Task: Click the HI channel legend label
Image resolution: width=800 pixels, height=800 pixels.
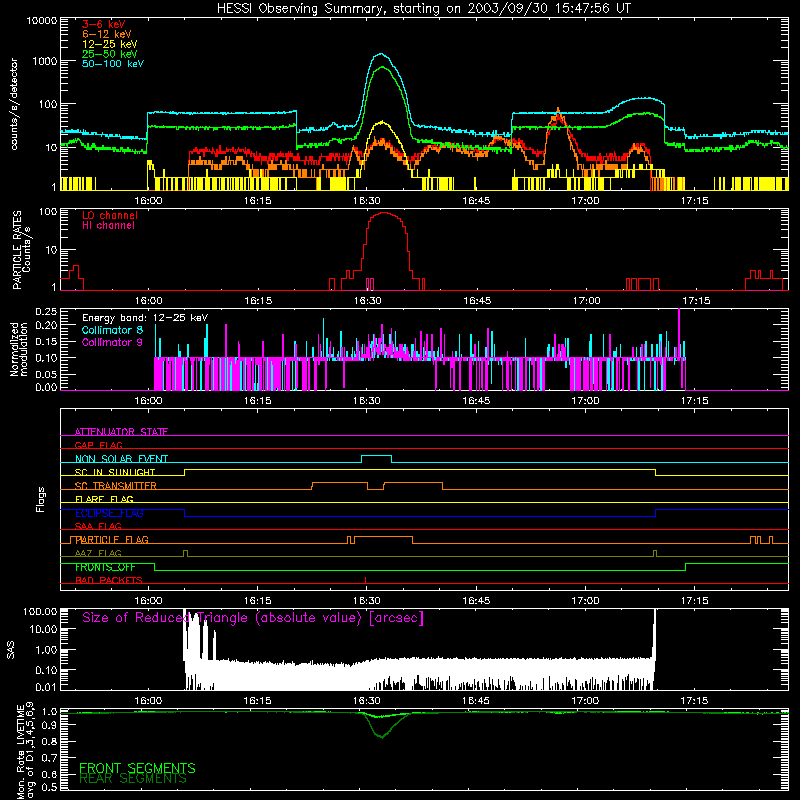Action: click(x=108, y=226)
